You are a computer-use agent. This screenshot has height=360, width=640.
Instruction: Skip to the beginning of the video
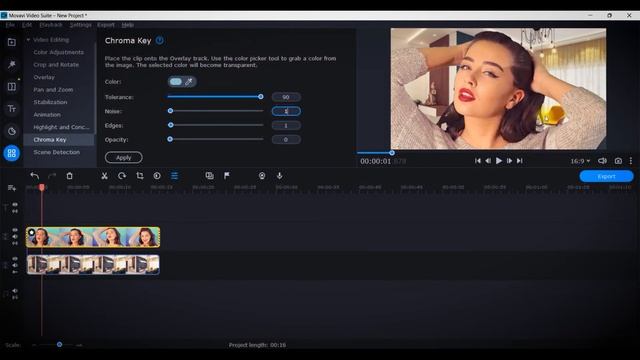(x=478, y=161)
